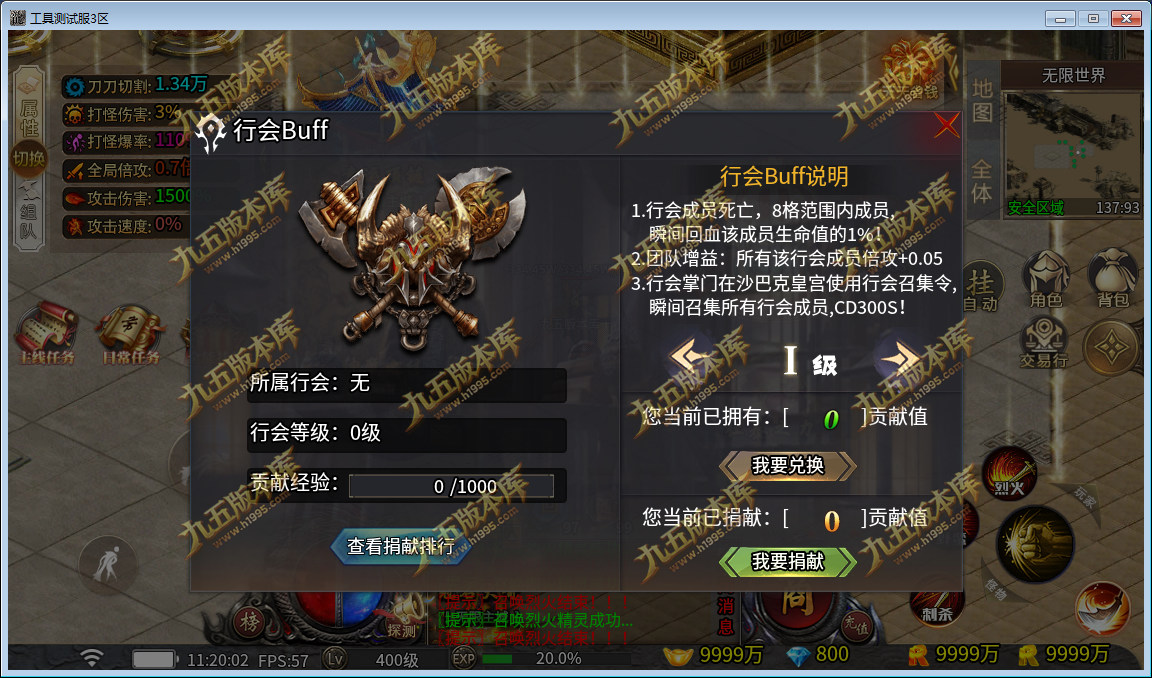Open the 主线任务 main quest scroll
1152x678 pixels.
46,334
